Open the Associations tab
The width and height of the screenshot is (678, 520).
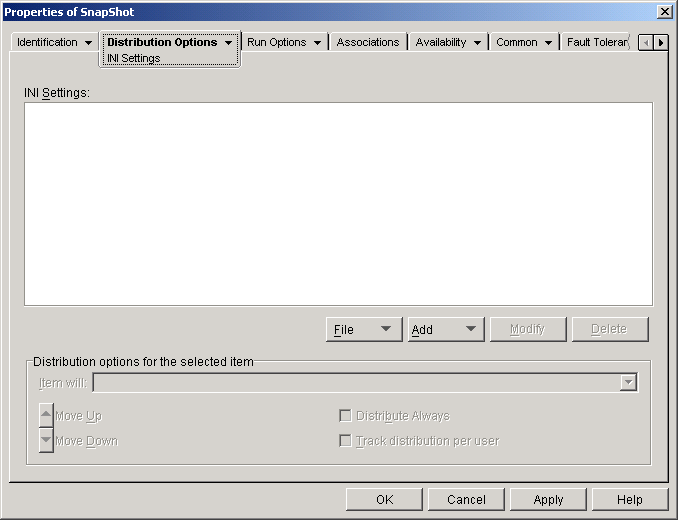tap(368, 42)
